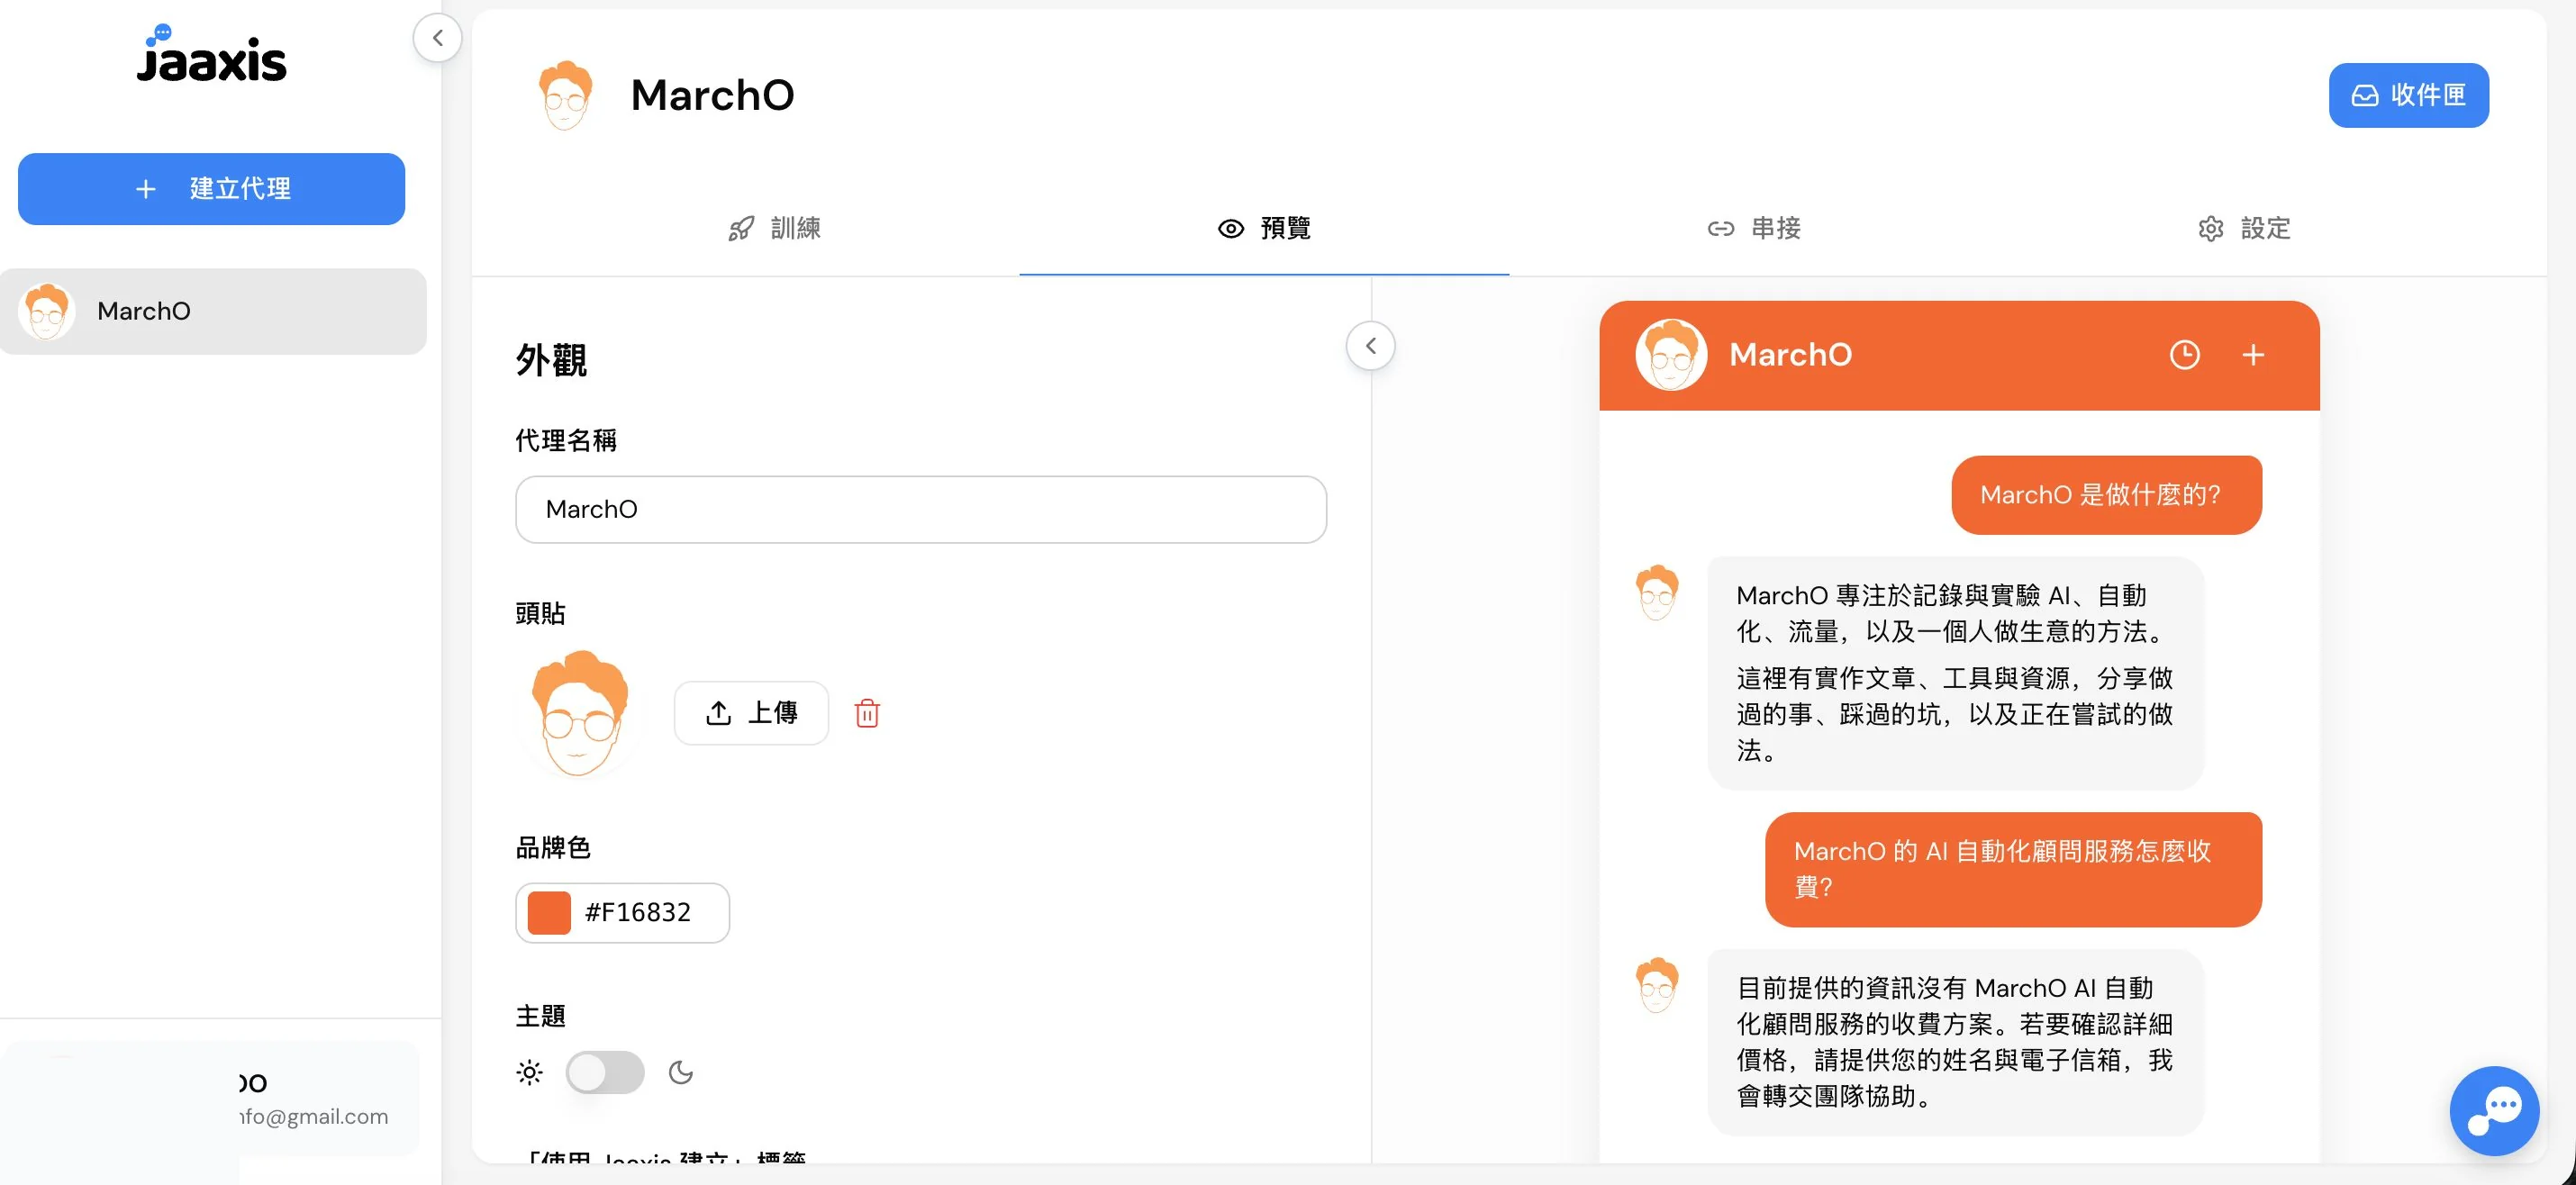Viewport: 2576px width, 1185px height.
Task: Click the Jaaxis logo
Action: pos(212,55)
